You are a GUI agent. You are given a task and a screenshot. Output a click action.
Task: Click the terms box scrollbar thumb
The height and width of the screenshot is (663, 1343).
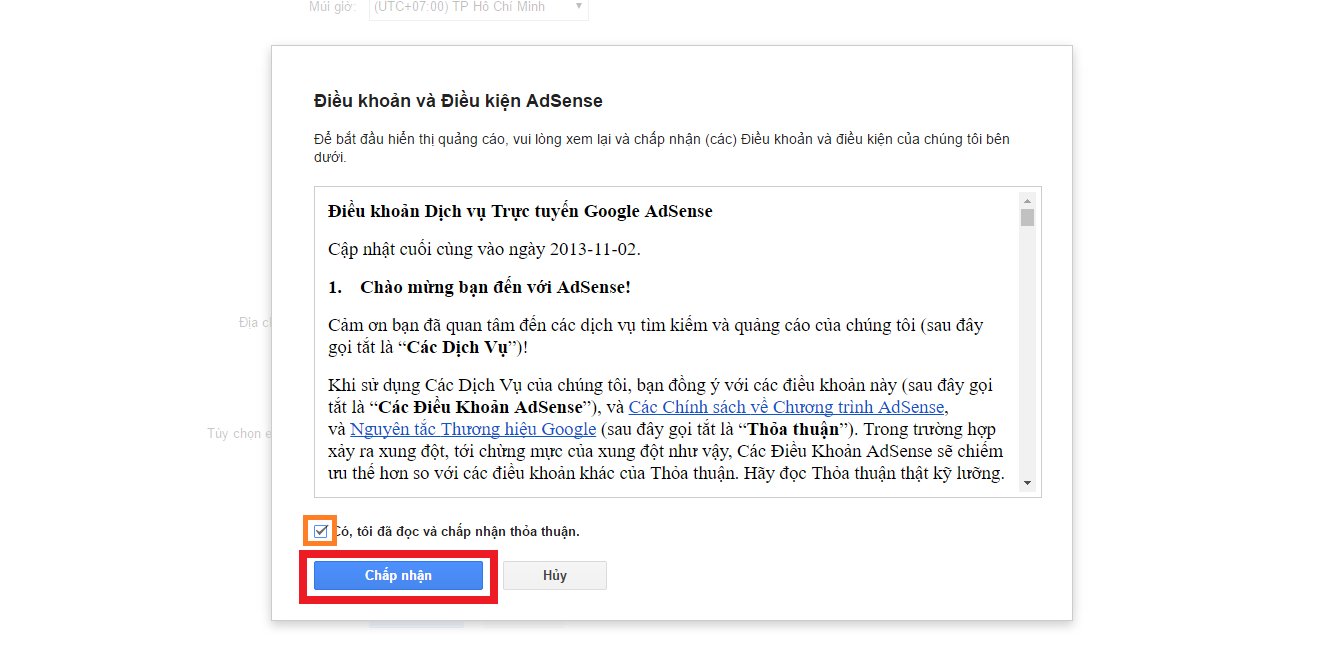(1027, 217)
